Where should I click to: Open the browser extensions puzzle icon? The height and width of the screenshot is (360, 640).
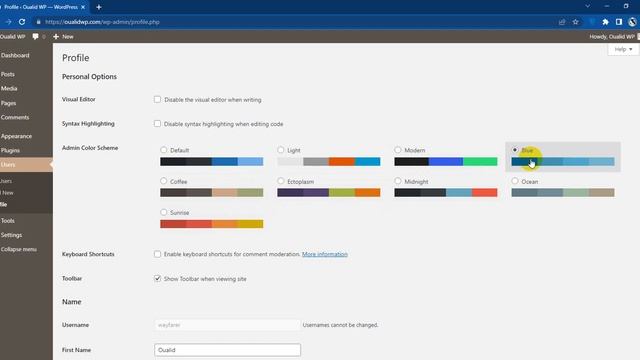click(x=605, y=22)
